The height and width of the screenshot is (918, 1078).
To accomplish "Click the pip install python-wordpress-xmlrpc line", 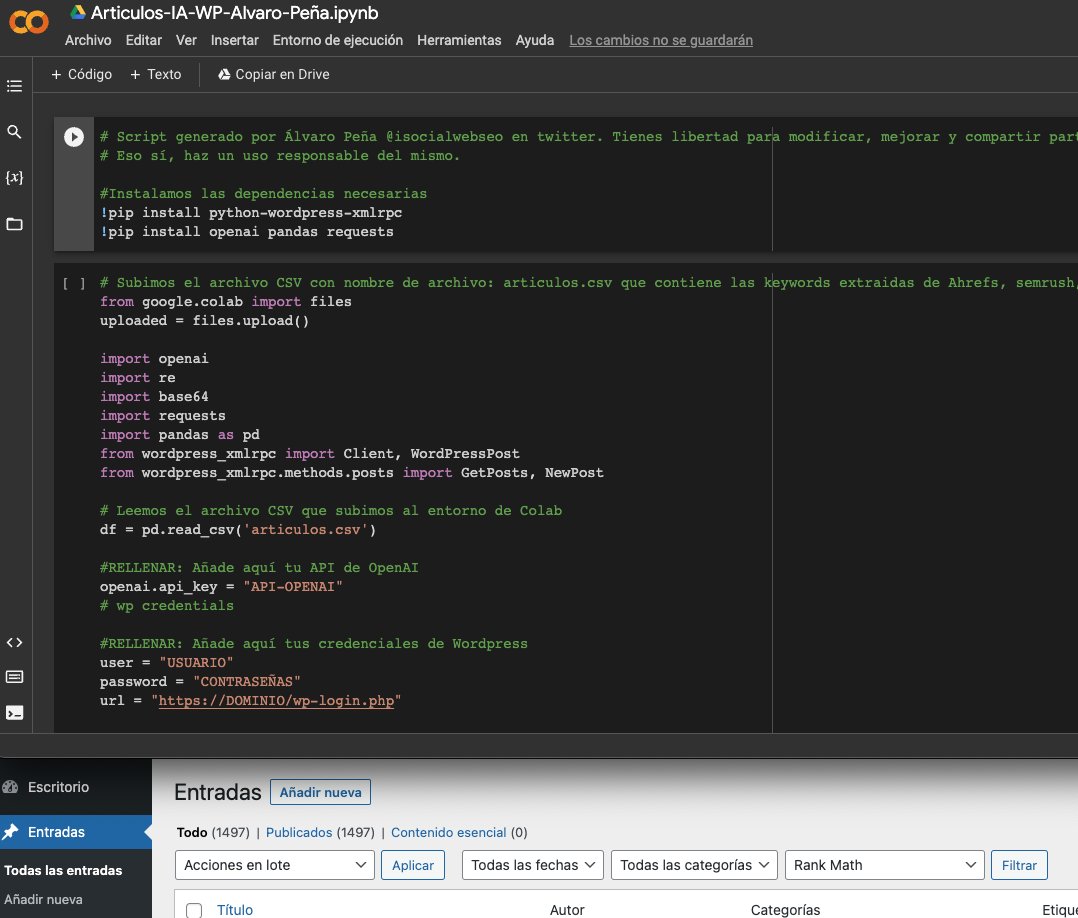I will (251, 213).
